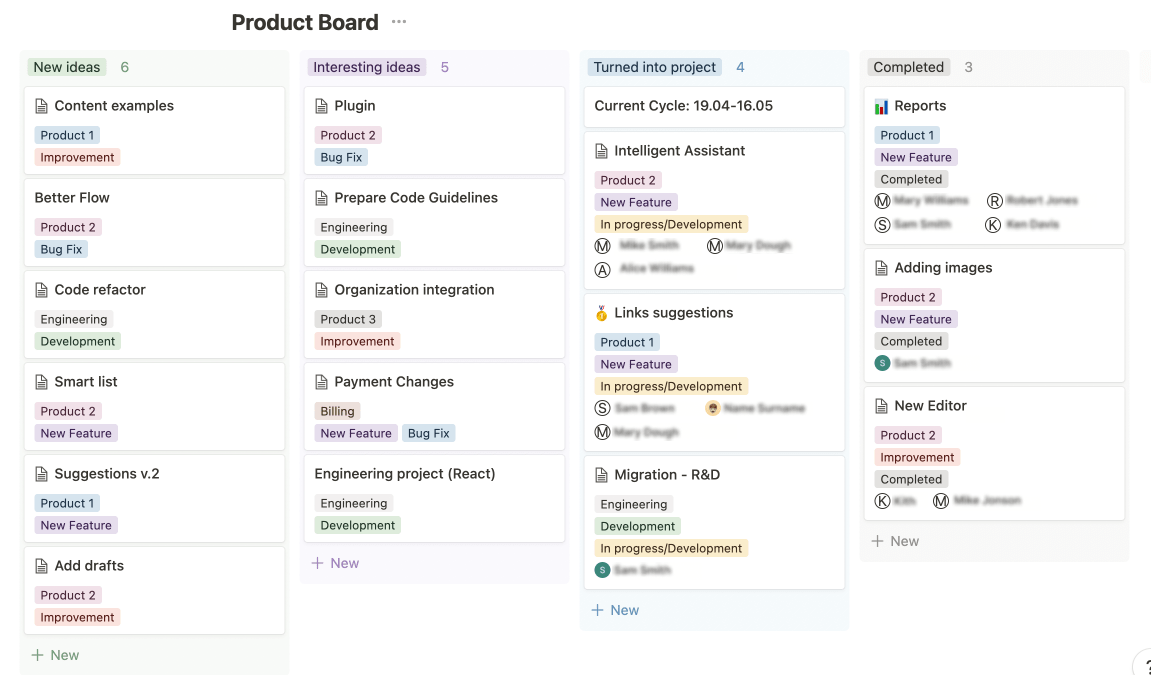This screenshot has width=1151, height=675.
Task: Open the Product Board three-dot options menu
Action: pos(399,22)
